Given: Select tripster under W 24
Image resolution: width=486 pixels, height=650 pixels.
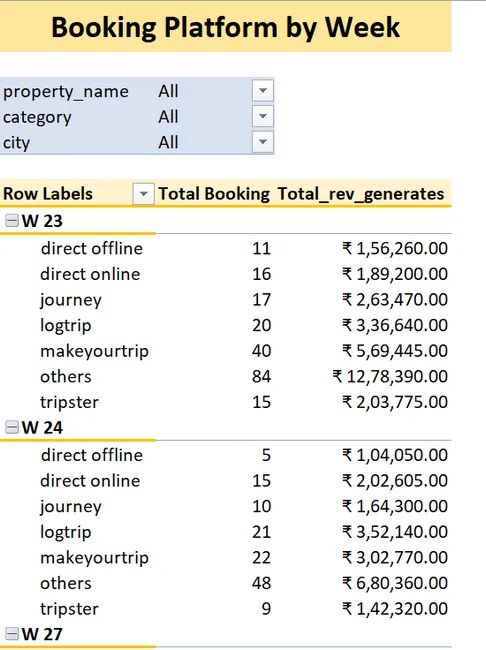Looking at the screenshot, I should tap(69, 610).
